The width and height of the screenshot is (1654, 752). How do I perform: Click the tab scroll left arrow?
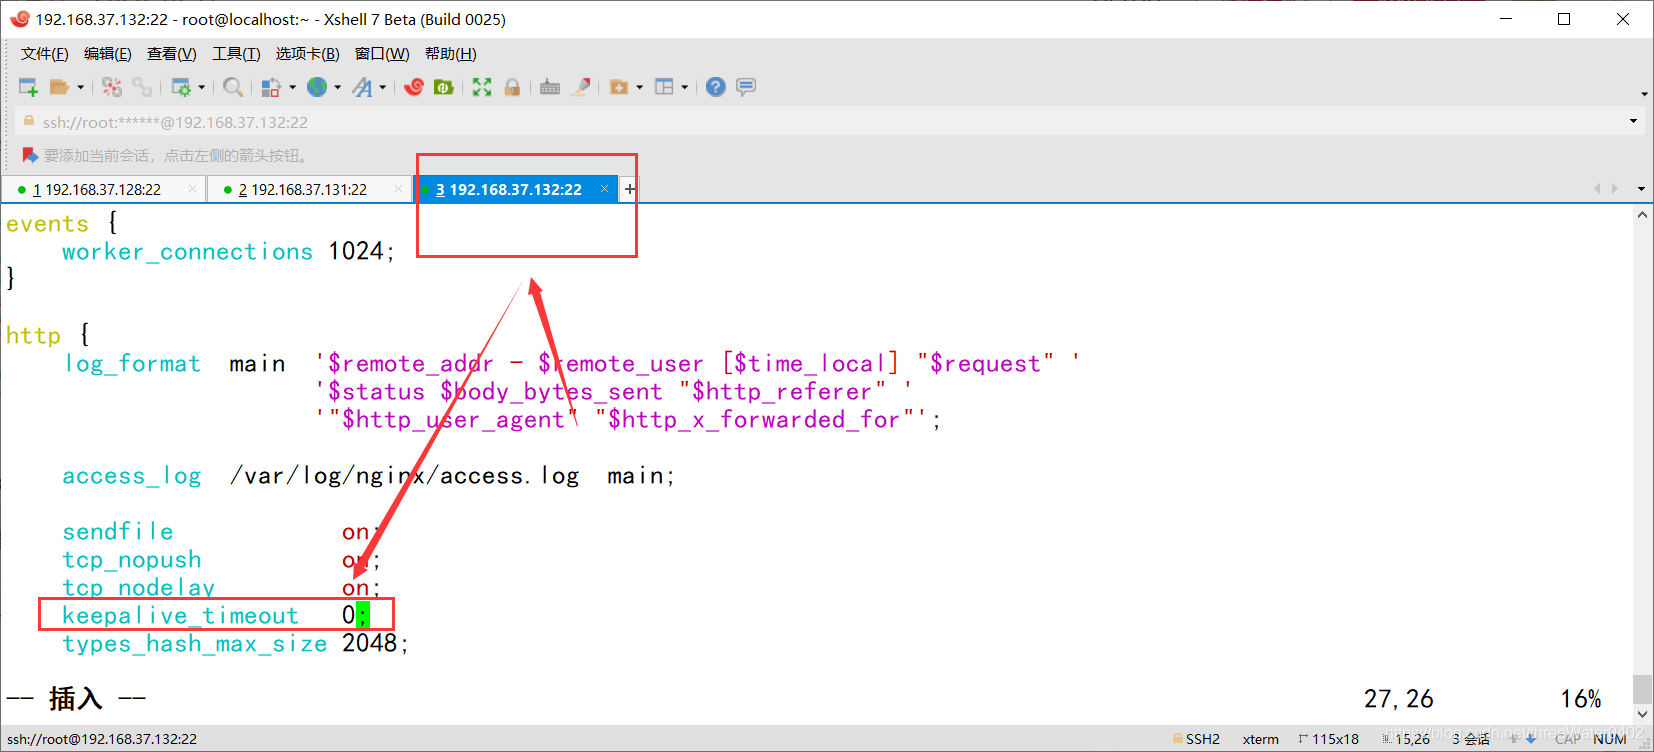click(x=1597, y=189)
